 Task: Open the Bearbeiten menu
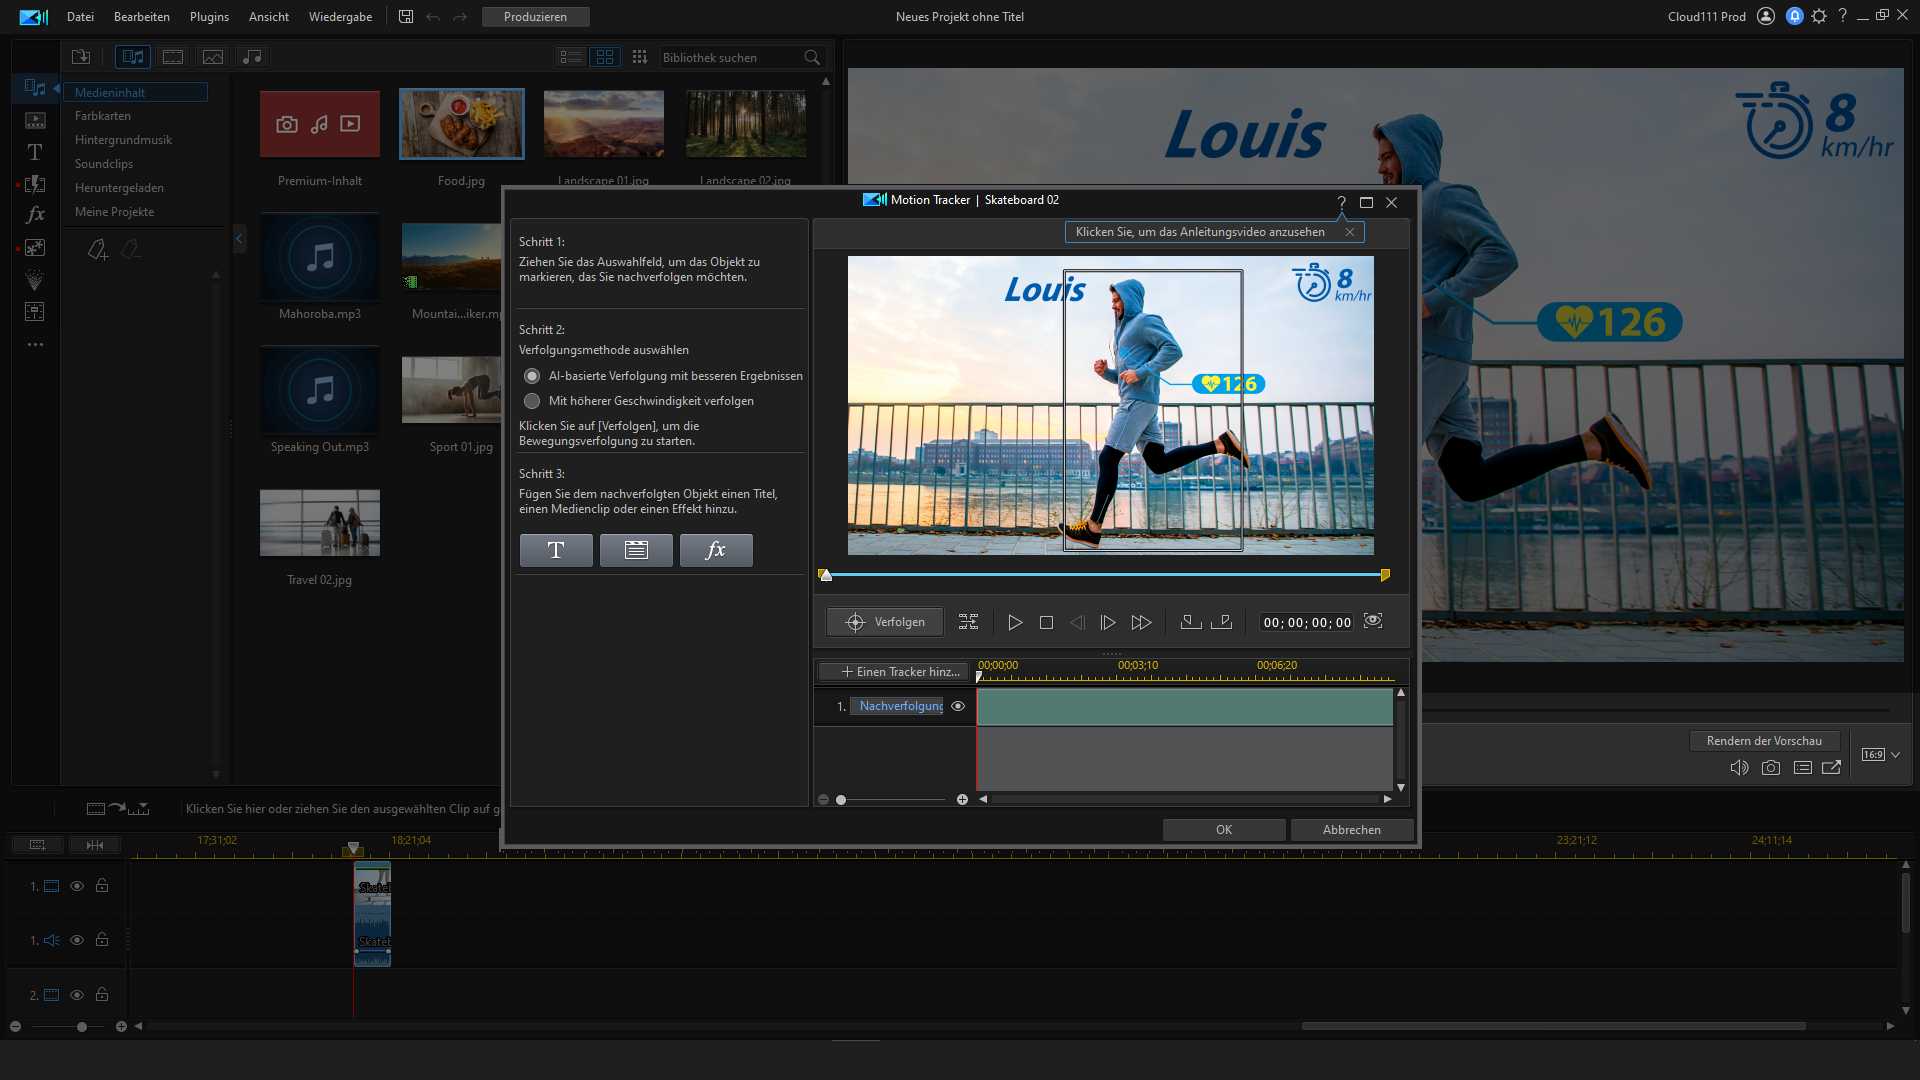pos(141,17)
